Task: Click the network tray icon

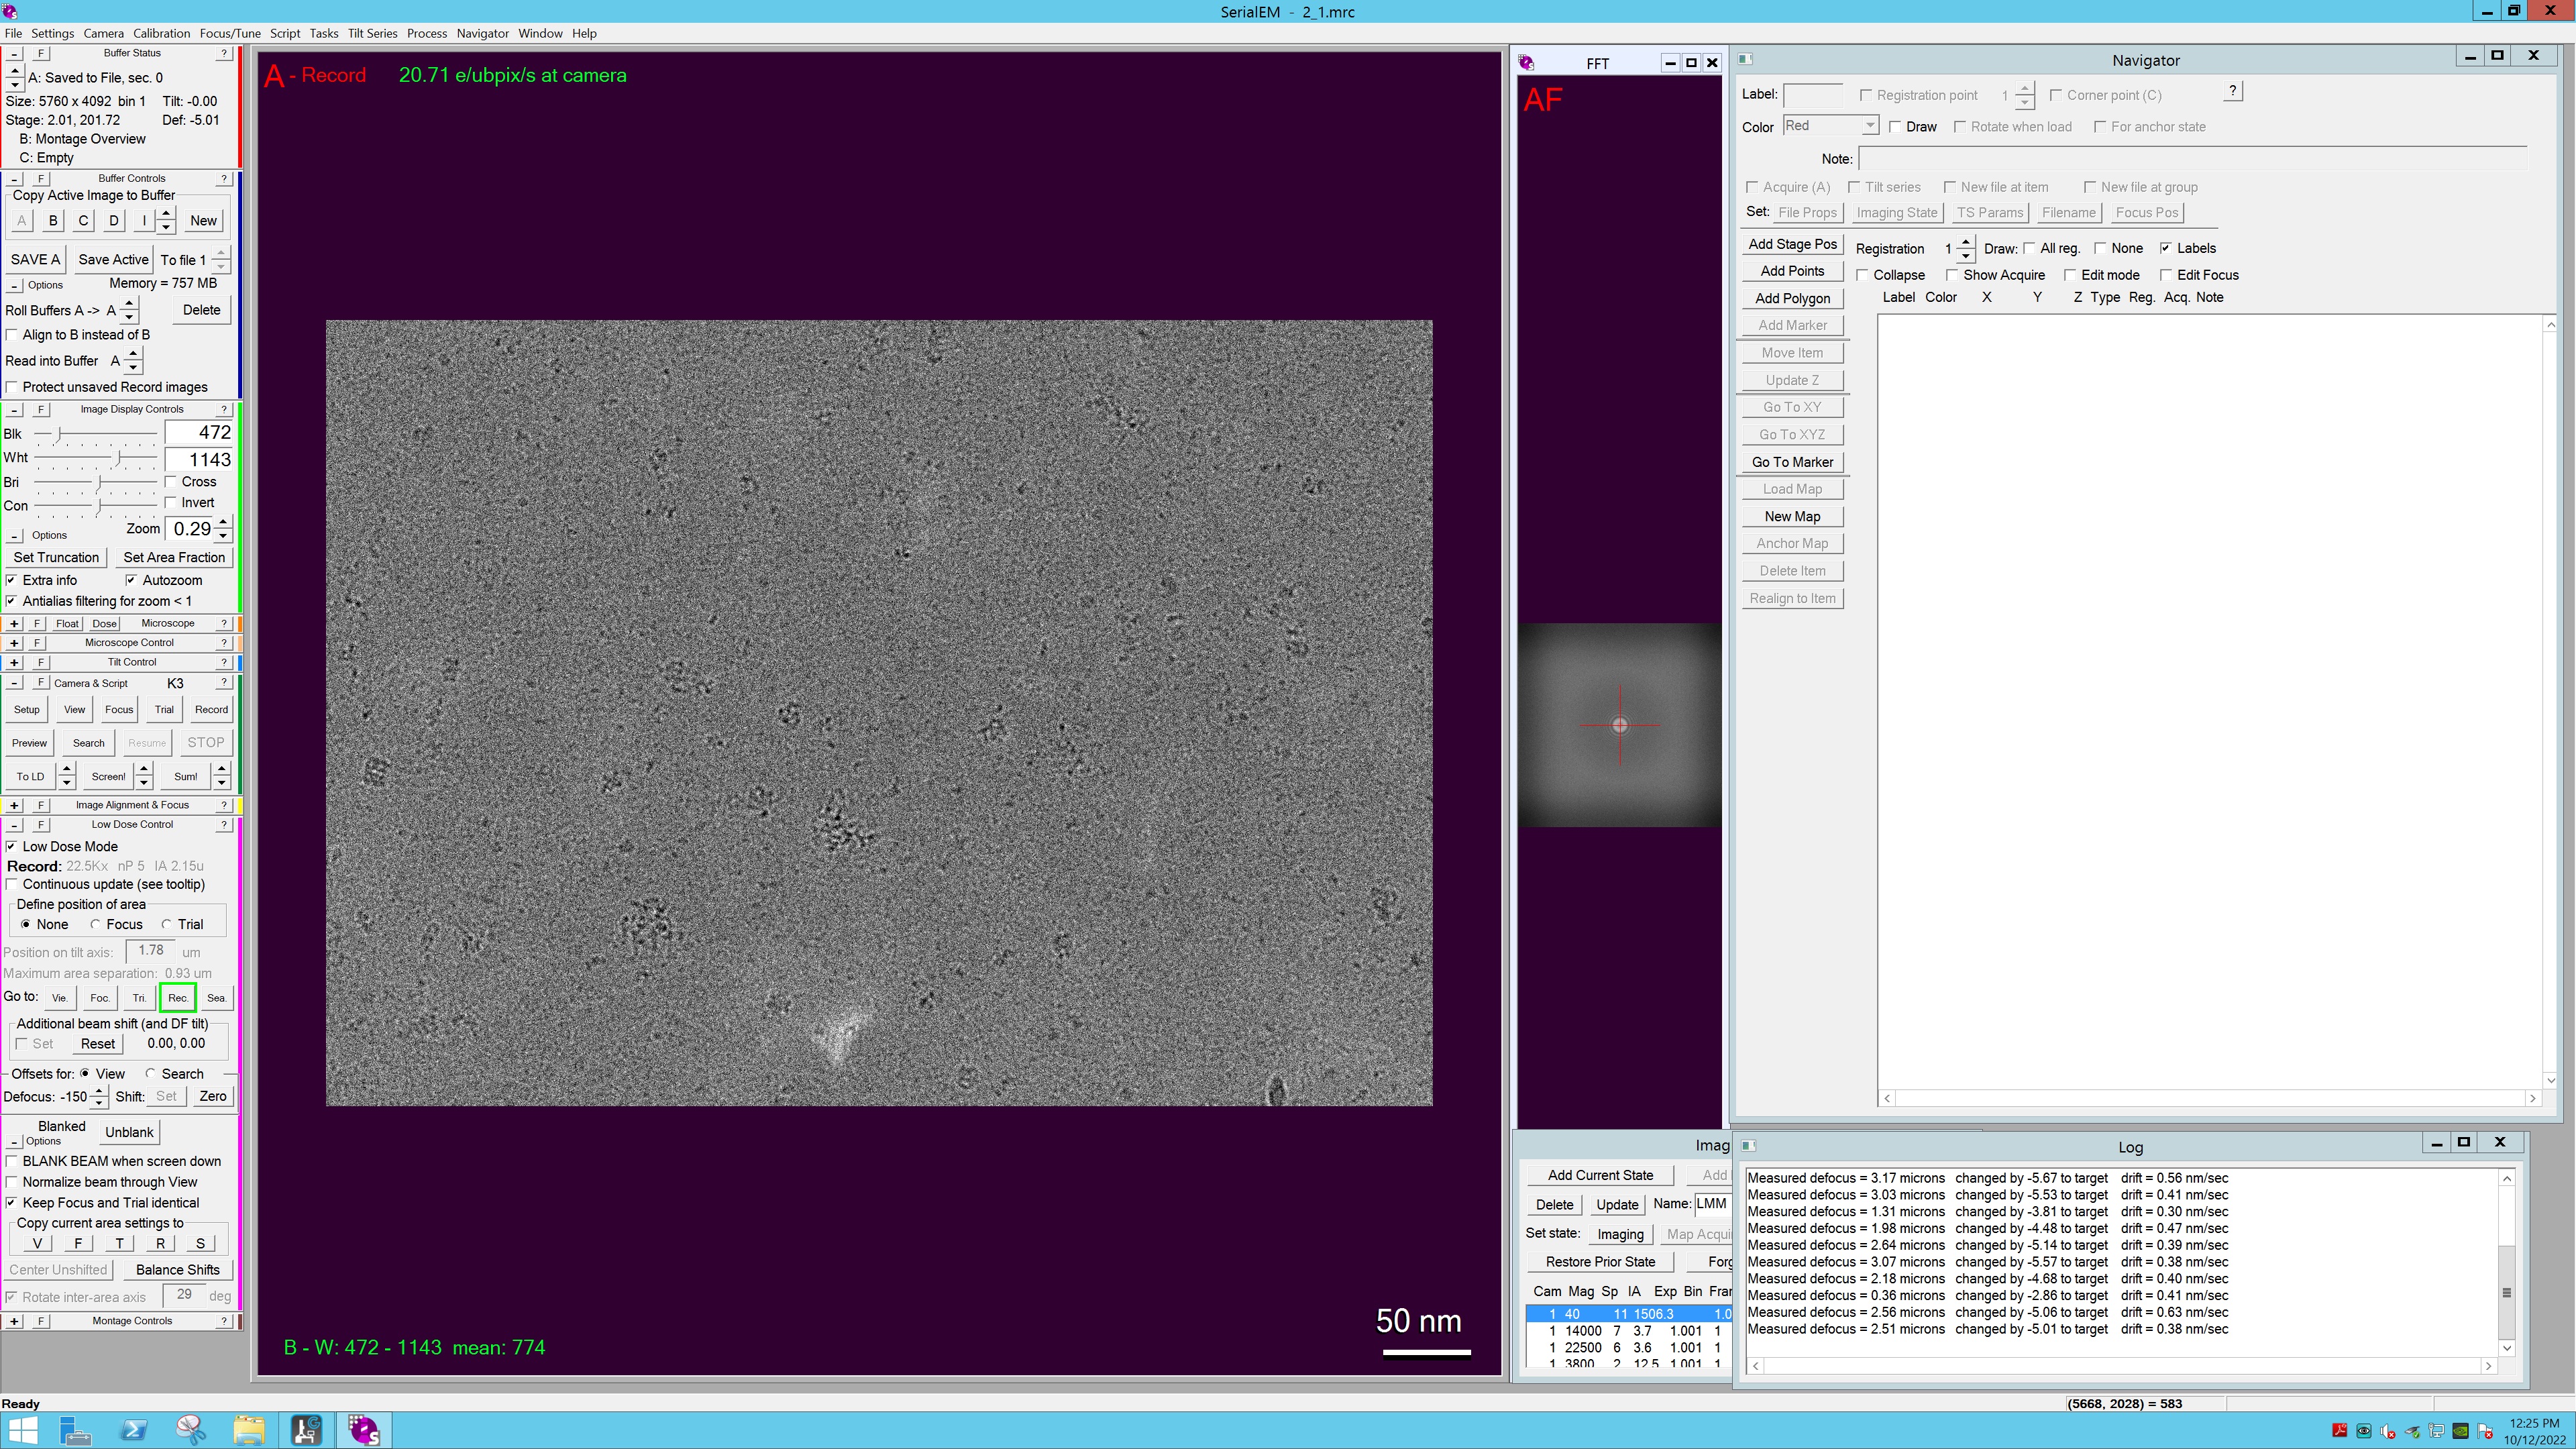Action: pos(2436,1431)
